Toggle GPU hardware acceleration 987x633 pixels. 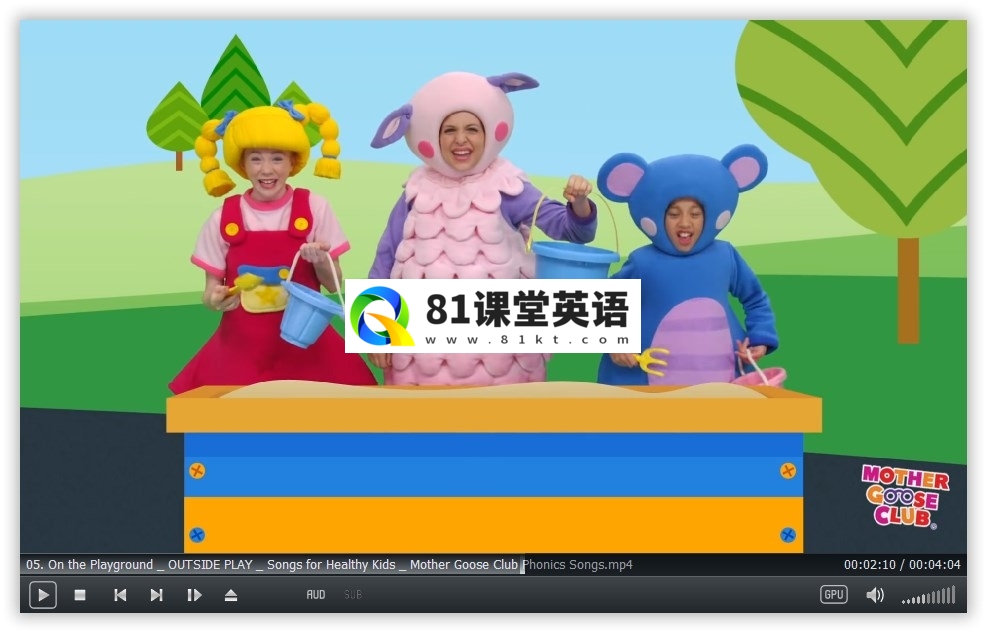[x=834, y=595]
